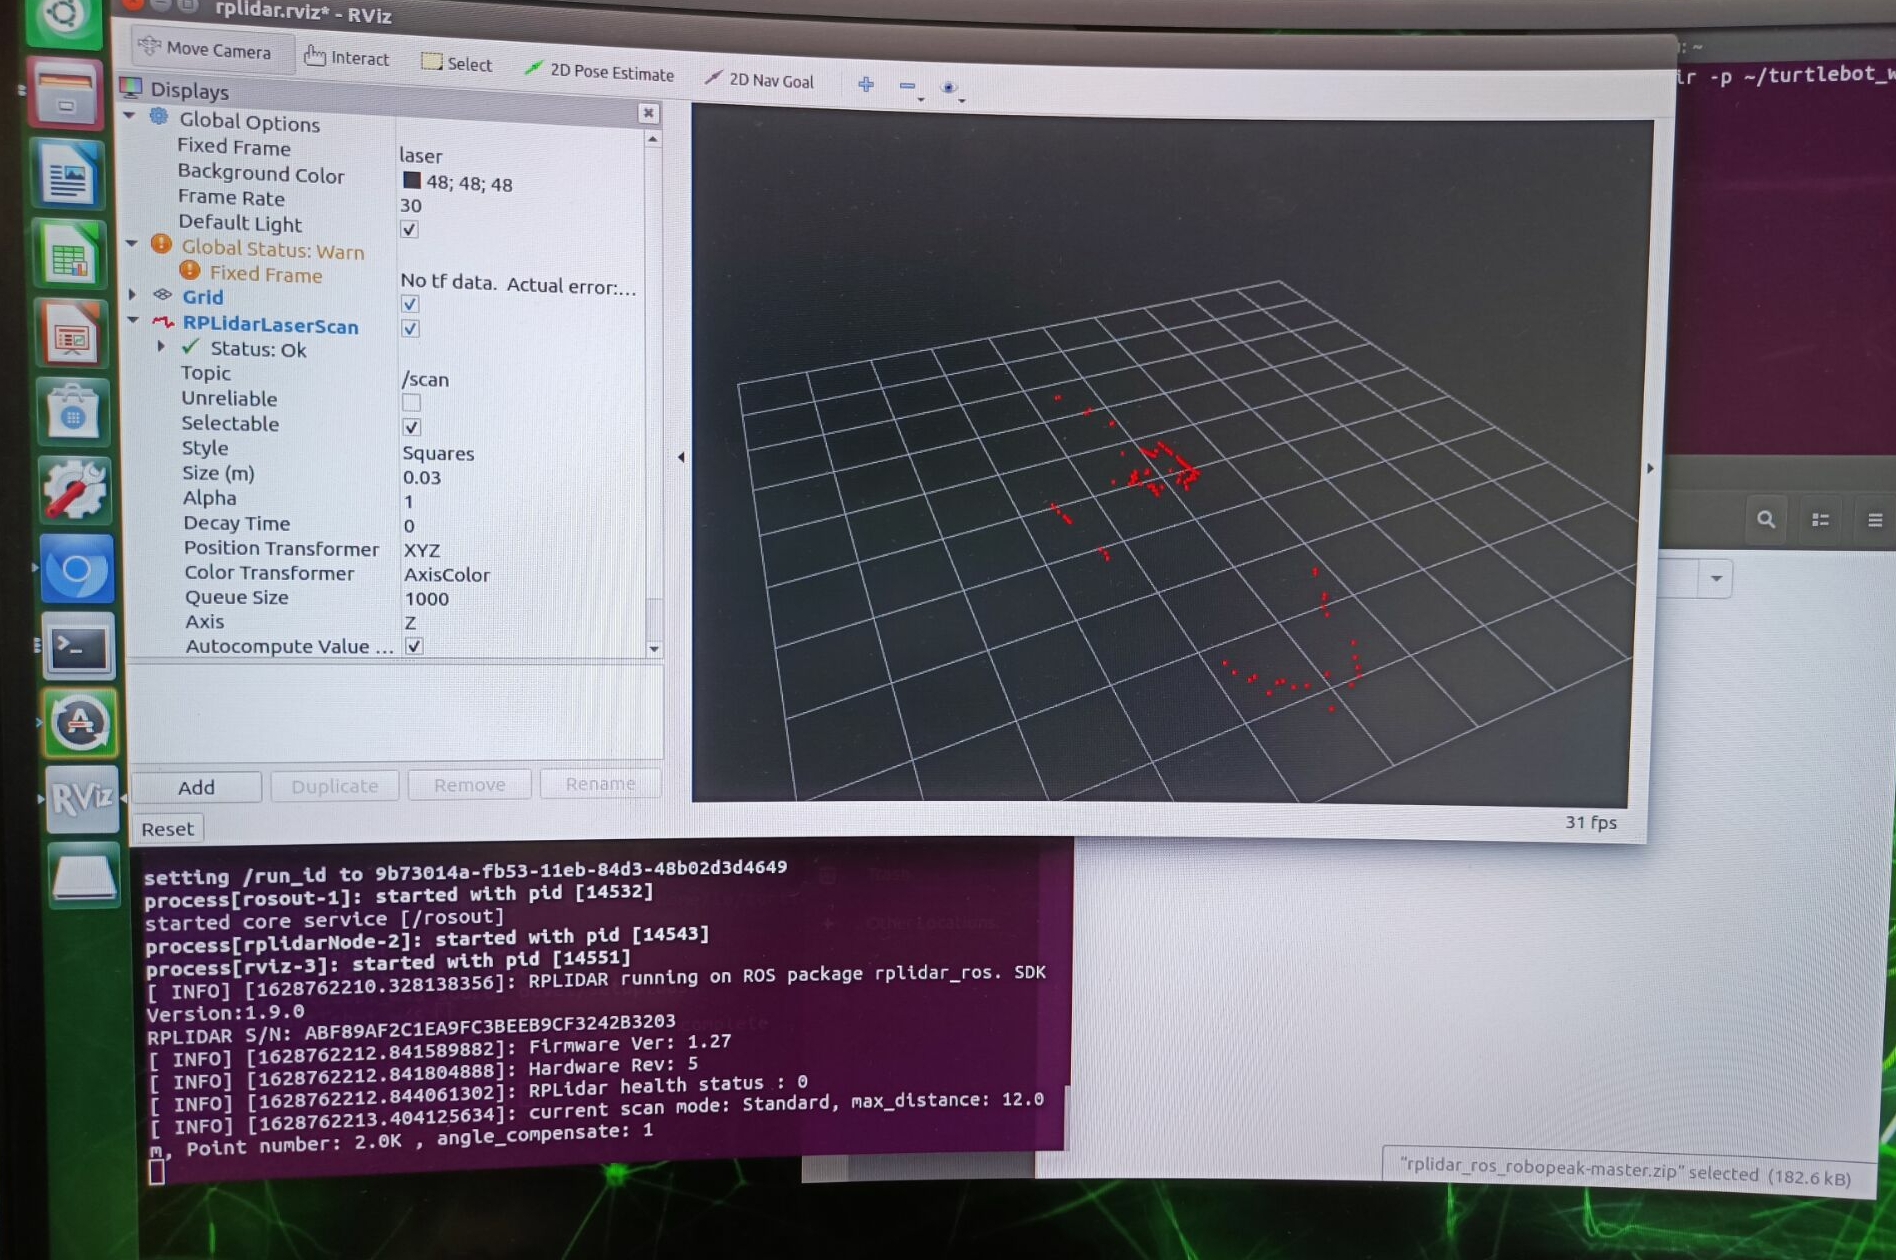The width and height of the screenshot is (1896, 1260).
Task: Disable the Grid display checkbox
Action: pos(410,304)
